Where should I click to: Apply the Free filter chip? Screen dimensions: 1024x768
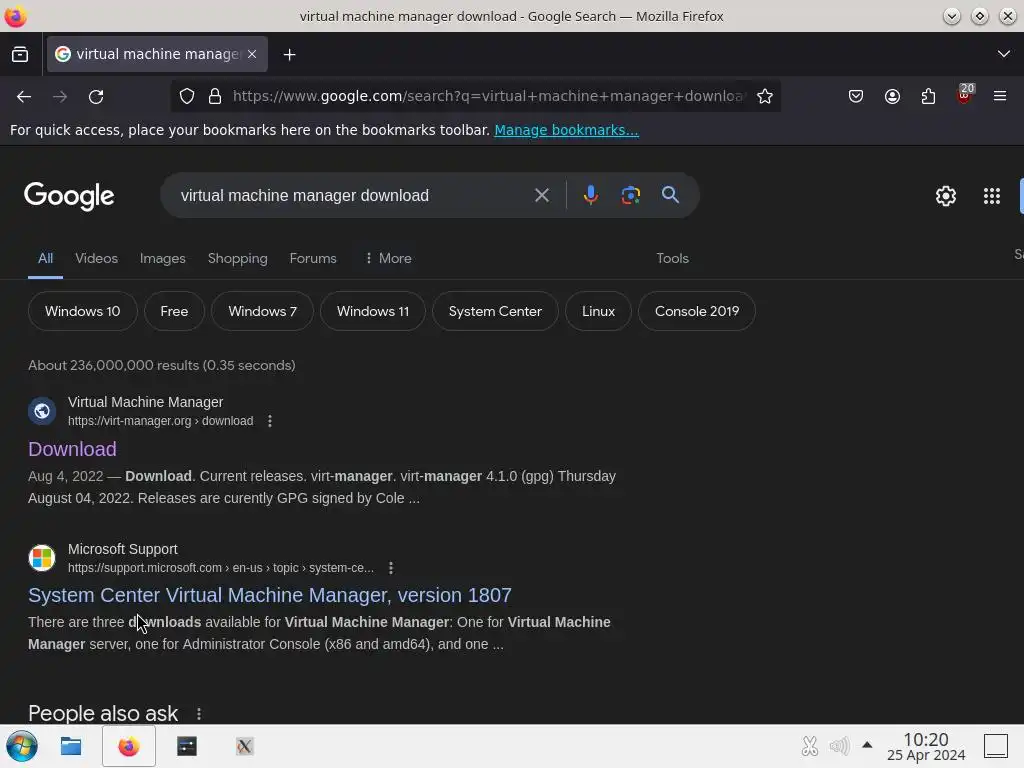174,312
